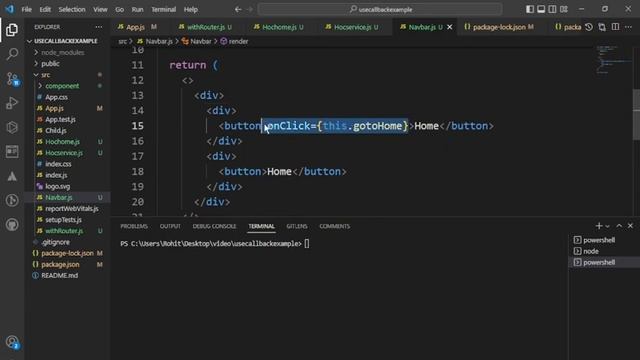Switch to the Hocservice.js editor tab
The height and width of the screenshot is (360, 640).
click(352, 27)
